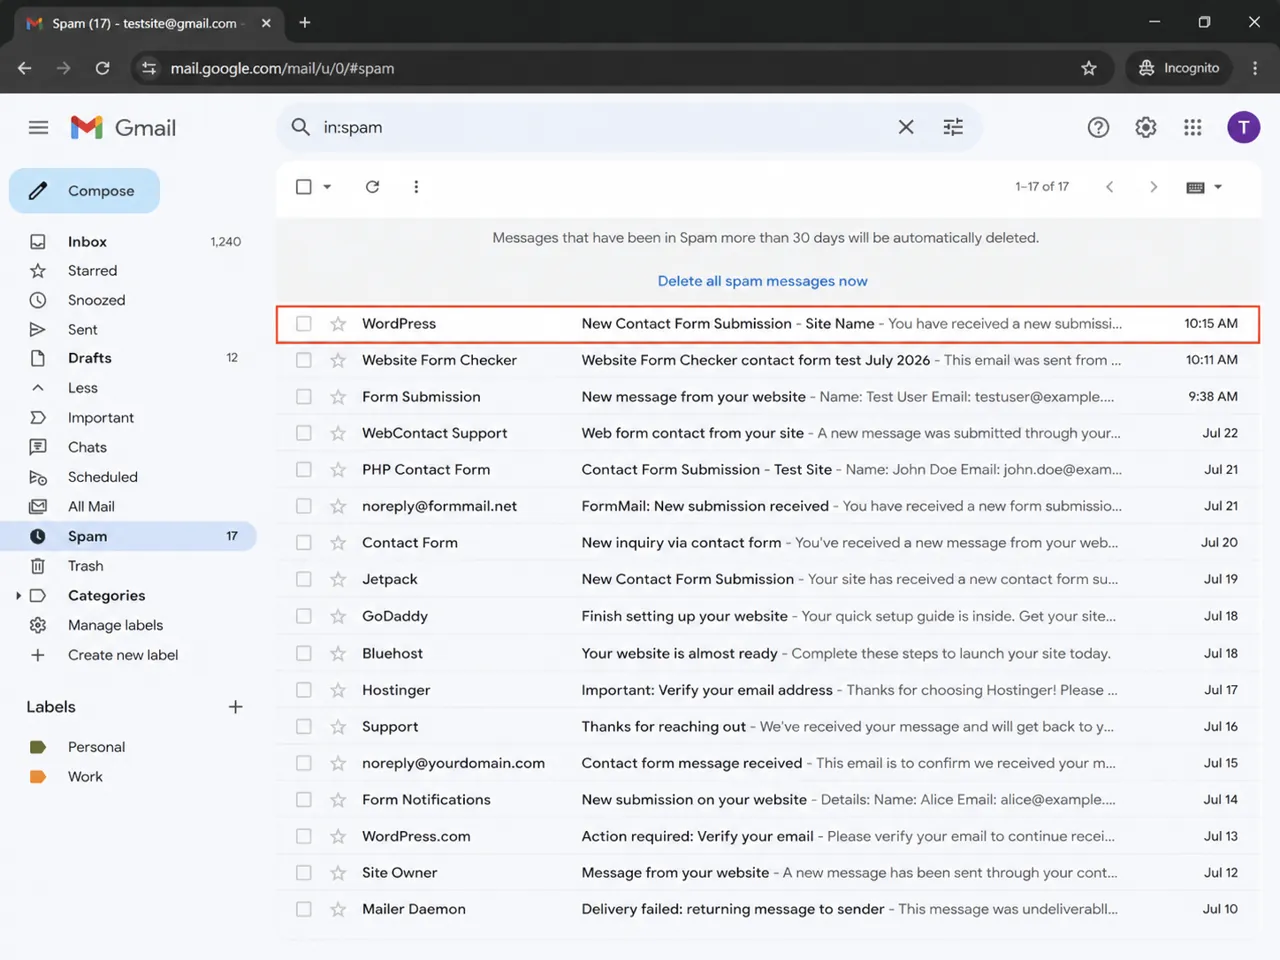
Task: Select the Hostinger email checkbox
Action: click(x=304, y=690)
